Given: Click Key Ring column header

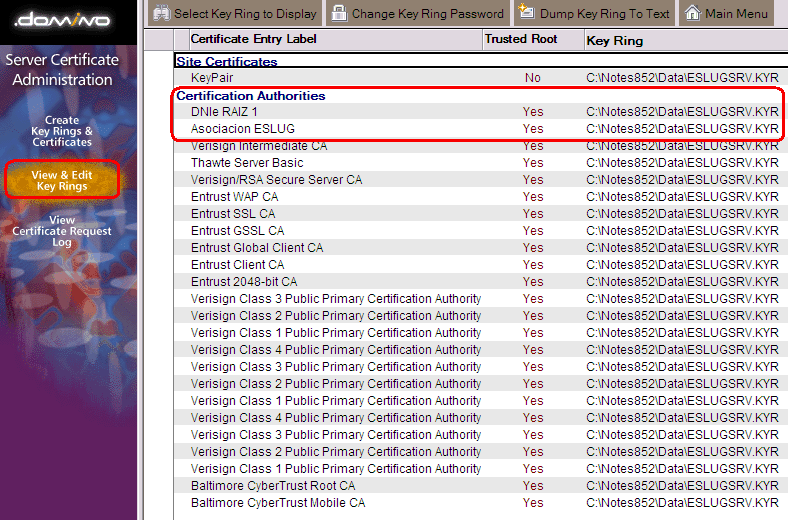Looking at the screenshot, I should click(615, 41).
